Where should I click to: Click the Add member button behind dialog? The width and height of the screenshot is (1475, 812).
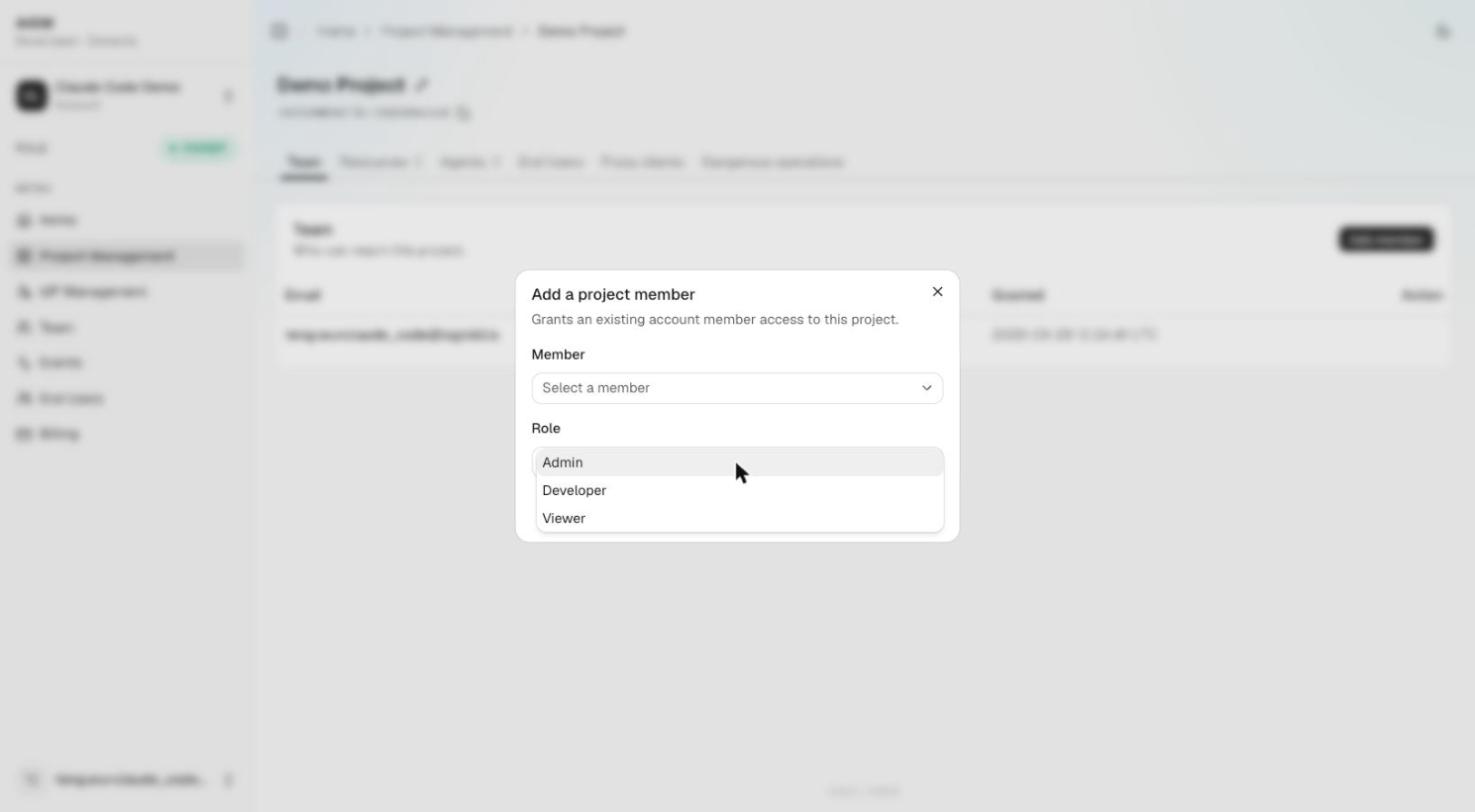1386,239
